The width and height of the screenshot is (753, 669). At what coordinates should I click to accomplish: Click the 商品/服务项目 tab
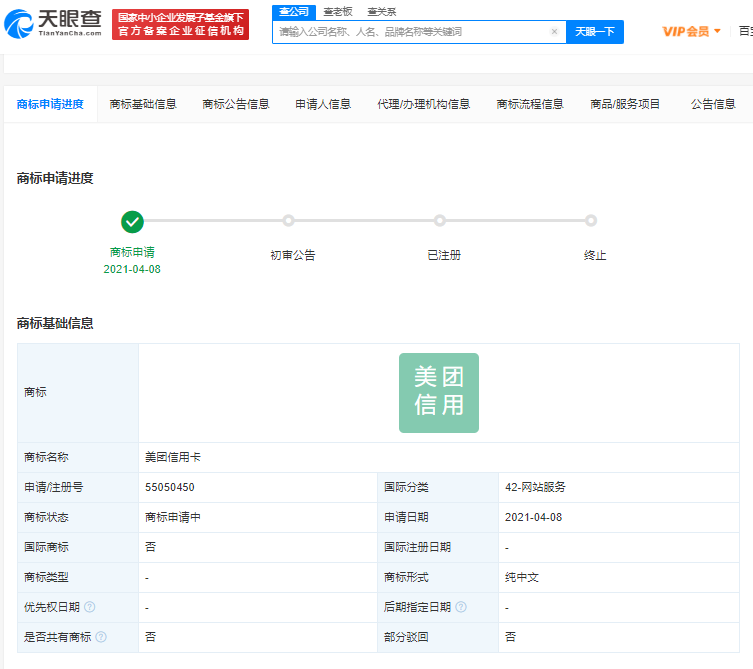point(625,104)
